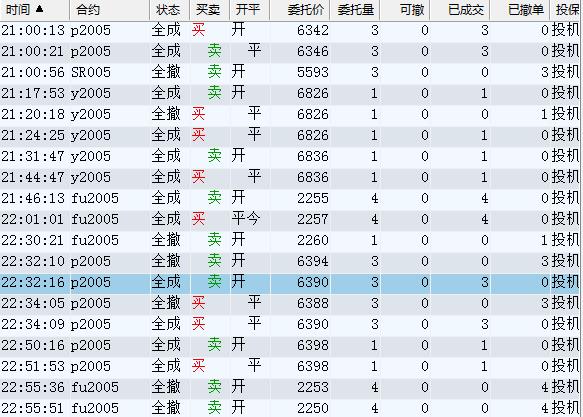583x417 pixels.
Task: Click the 开平 column header
Action: coord(249,10)
